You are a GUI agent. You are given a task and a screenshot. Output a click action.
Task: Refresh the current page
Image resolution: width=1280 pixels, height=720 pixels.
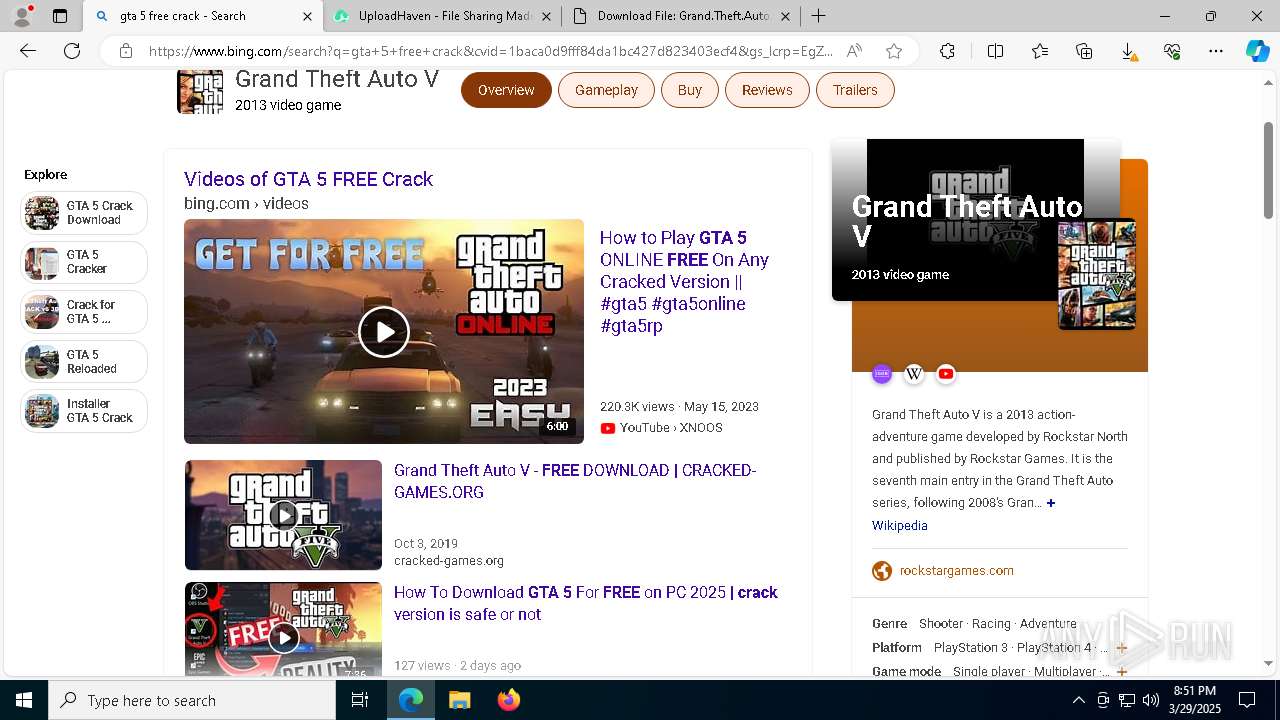[x=72, y=51]
